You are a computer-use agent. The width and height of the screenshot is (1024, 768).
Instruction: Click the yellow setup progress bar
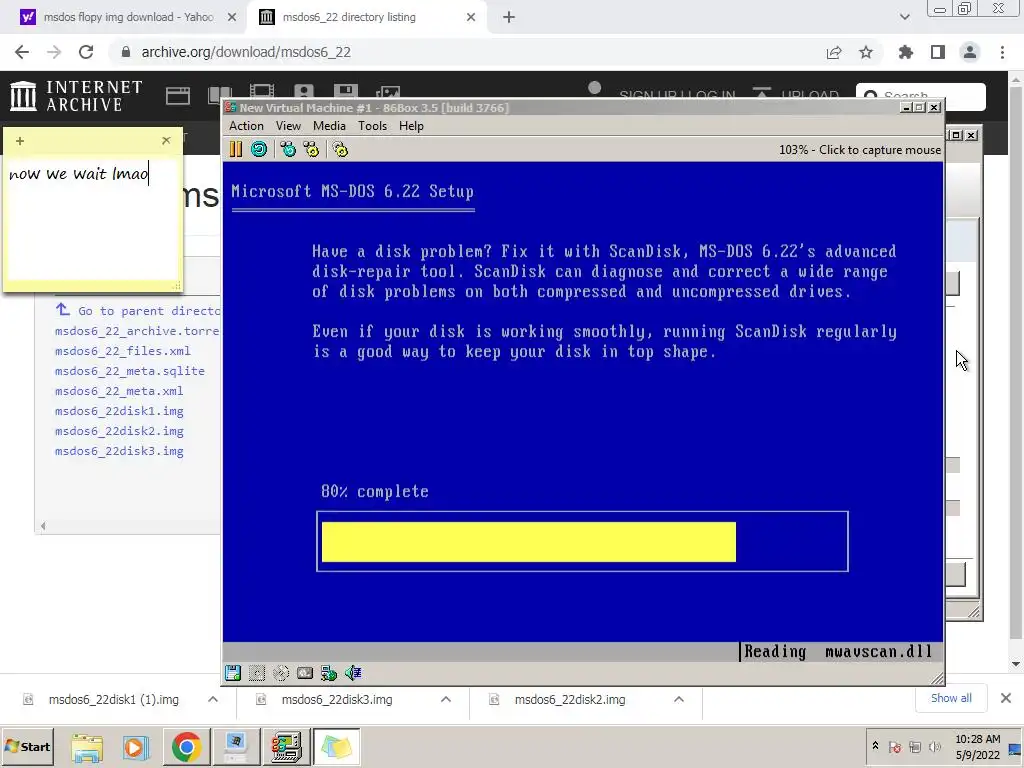[x=529, y=541]
